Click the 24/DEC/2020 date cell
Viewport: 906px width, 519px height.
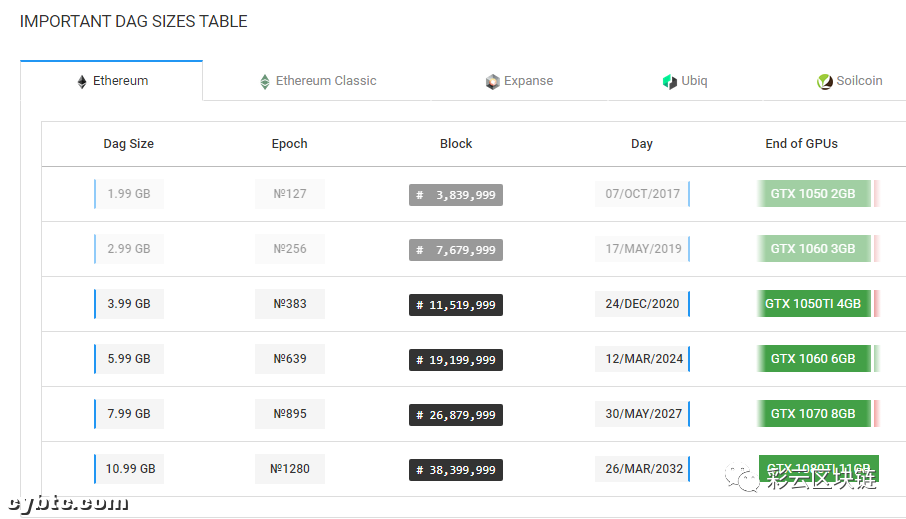[643, 304]
